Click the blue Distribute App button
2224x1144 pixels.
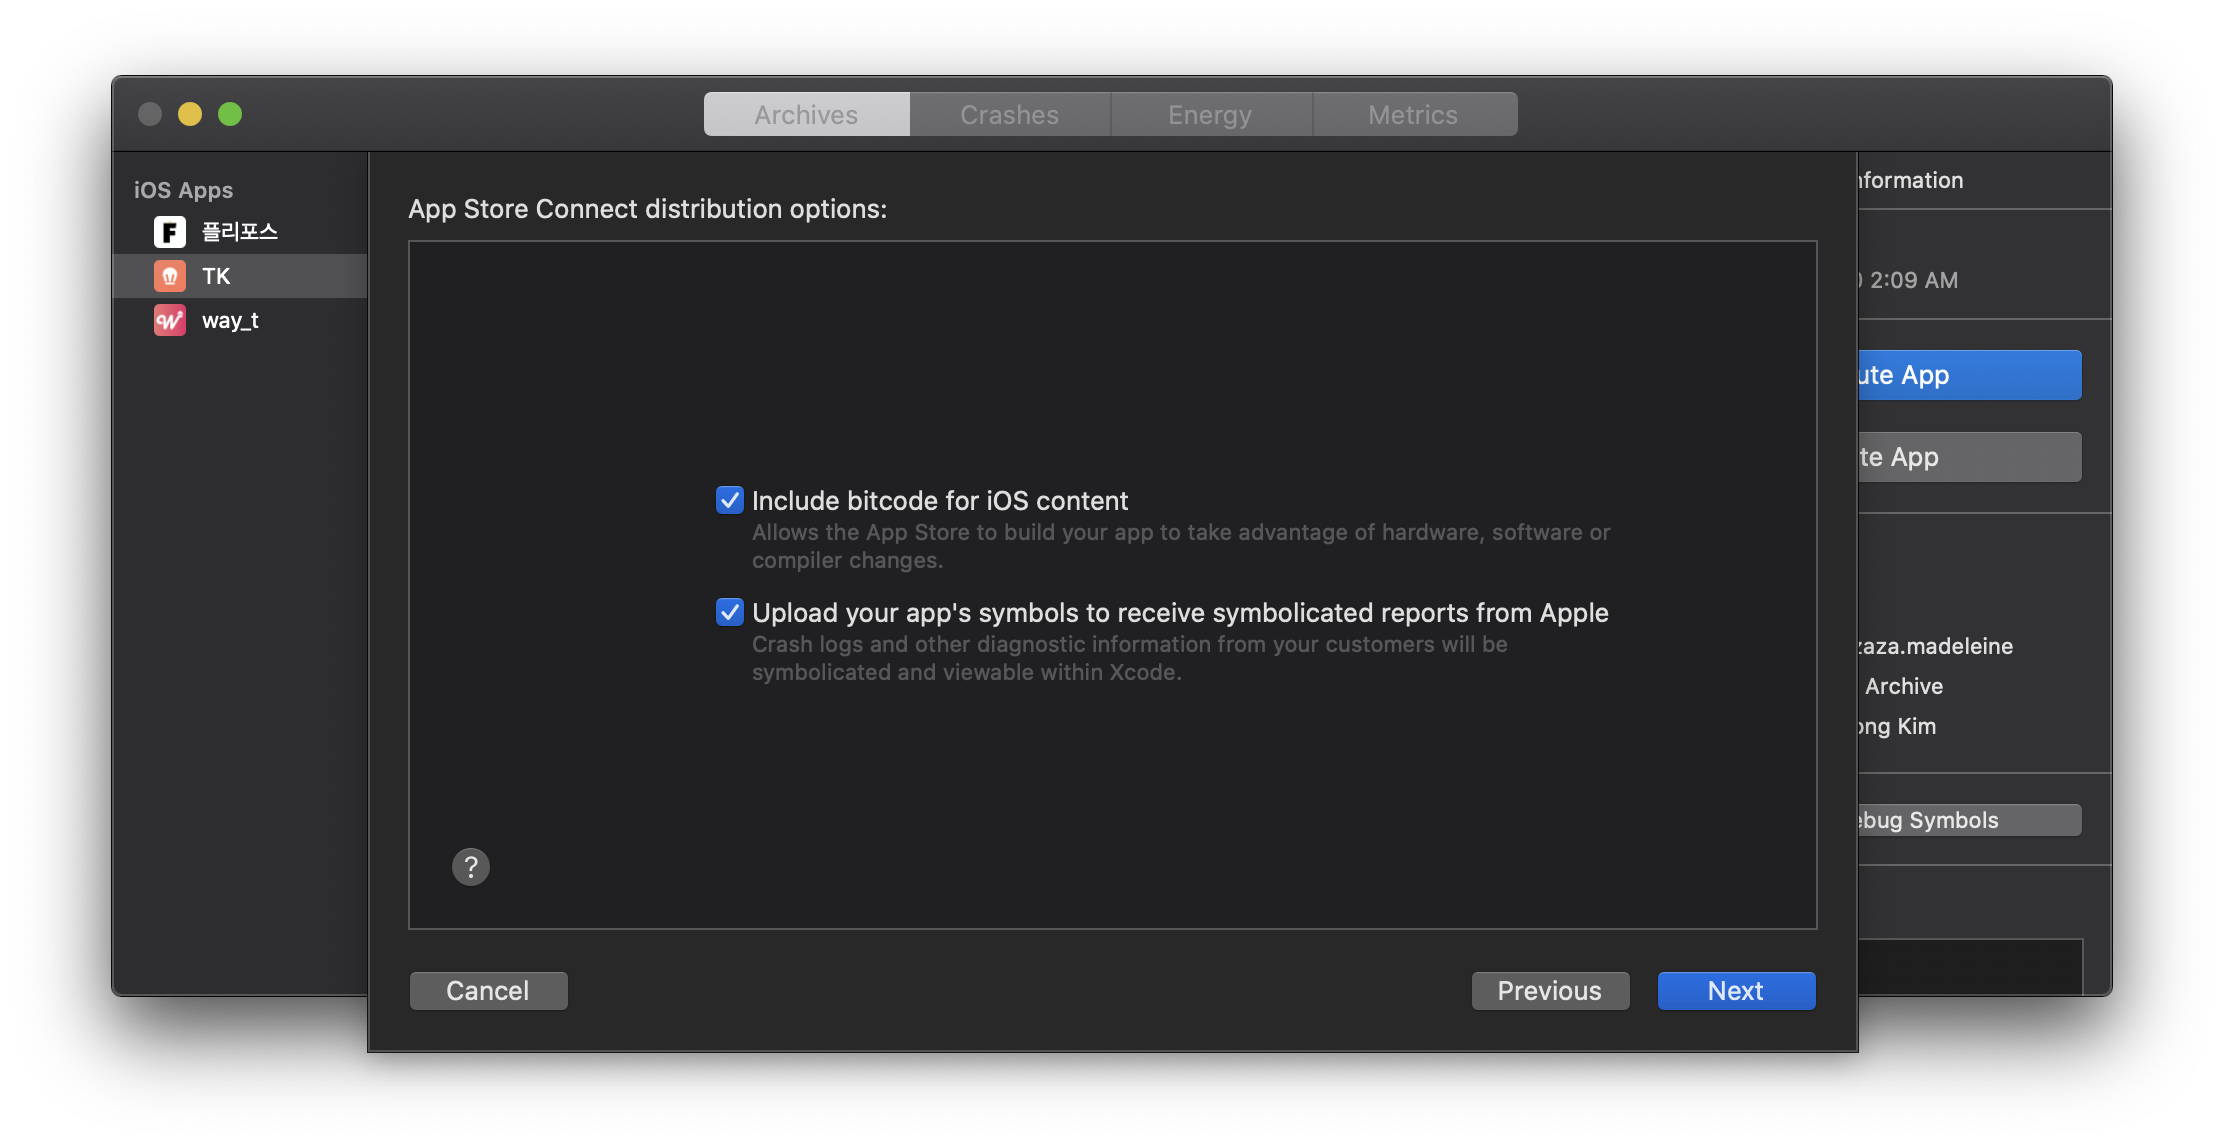pos(1968,375)
